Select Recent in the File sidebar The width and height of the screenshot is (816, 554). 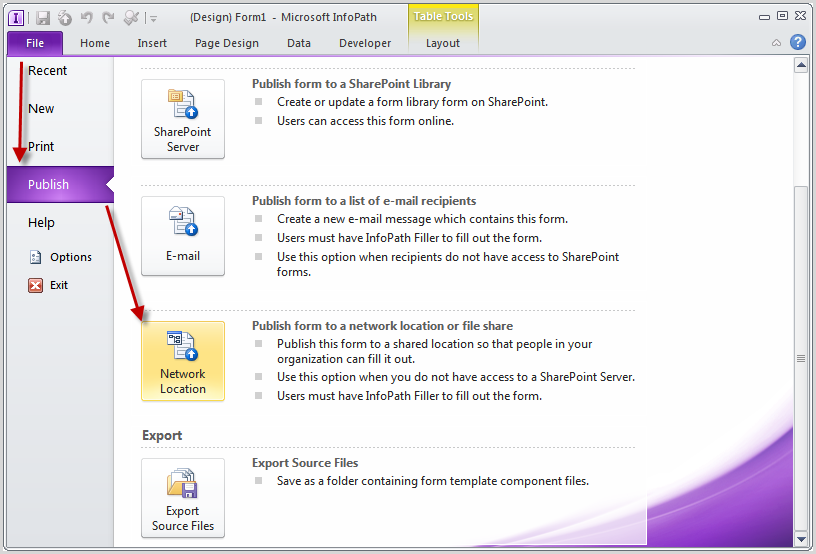pyautogui.click(x=47, y=71)
